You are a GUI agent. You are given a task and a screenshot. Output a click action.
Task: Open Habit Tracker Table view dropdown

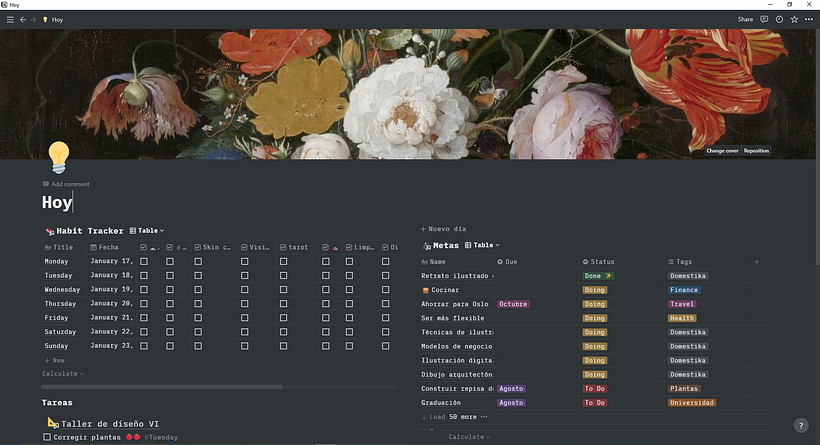pos(147,231)
